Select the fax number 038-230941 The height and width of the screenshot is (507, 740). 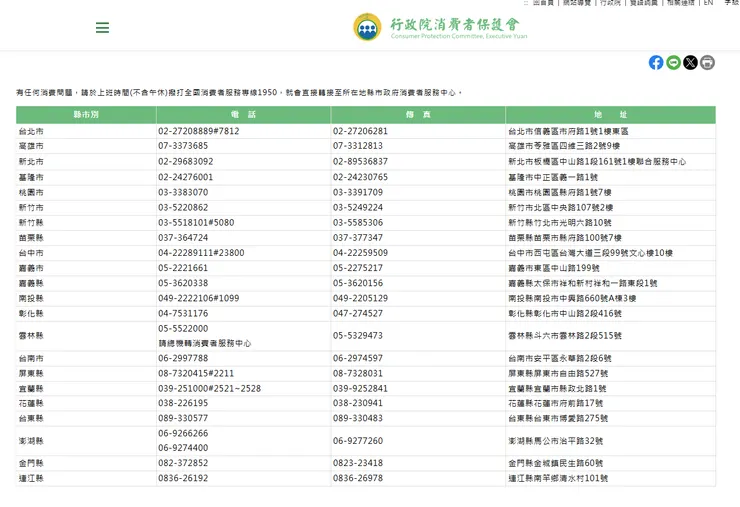coord(358,403)
